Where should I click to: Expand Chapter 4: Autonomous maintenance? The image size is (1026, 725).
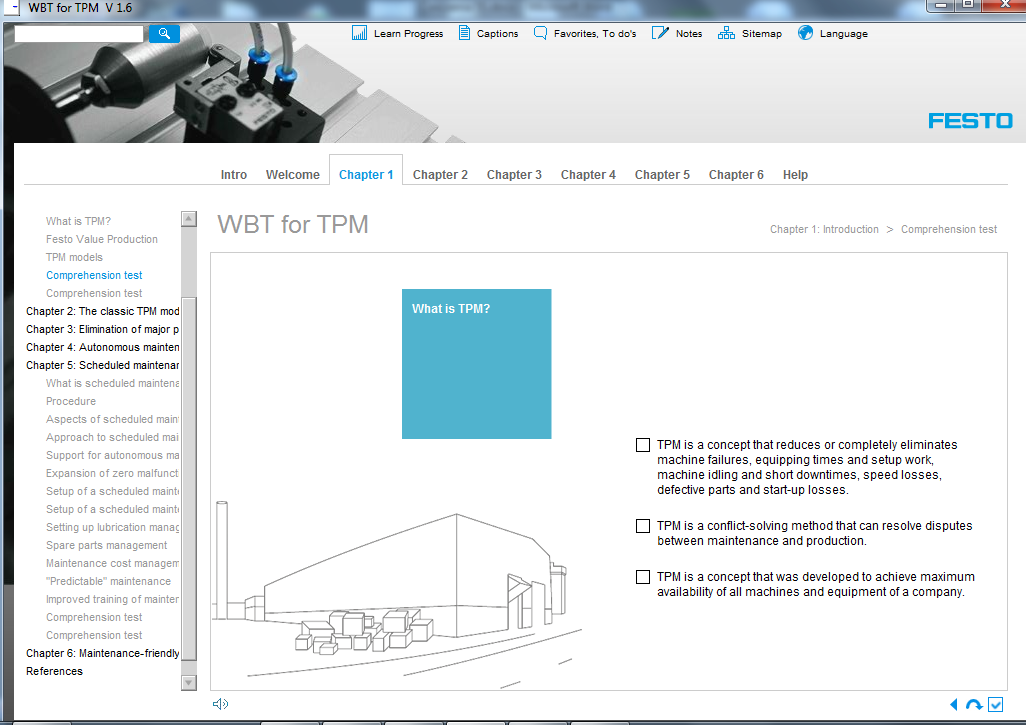coord(102,347)
